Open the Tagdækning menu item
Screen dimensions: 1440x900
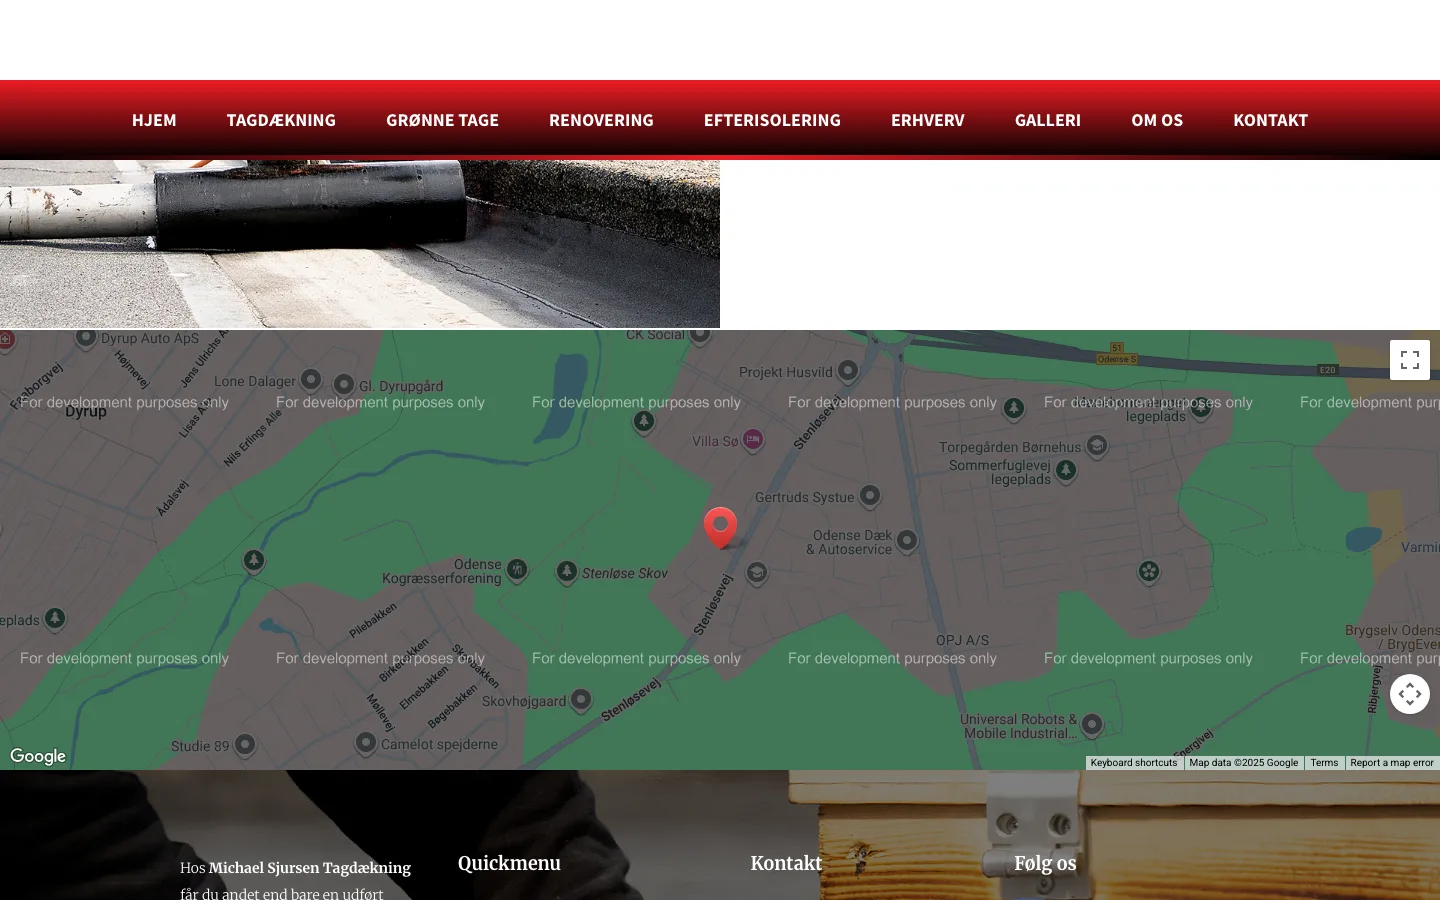click(x=281, y=120)
